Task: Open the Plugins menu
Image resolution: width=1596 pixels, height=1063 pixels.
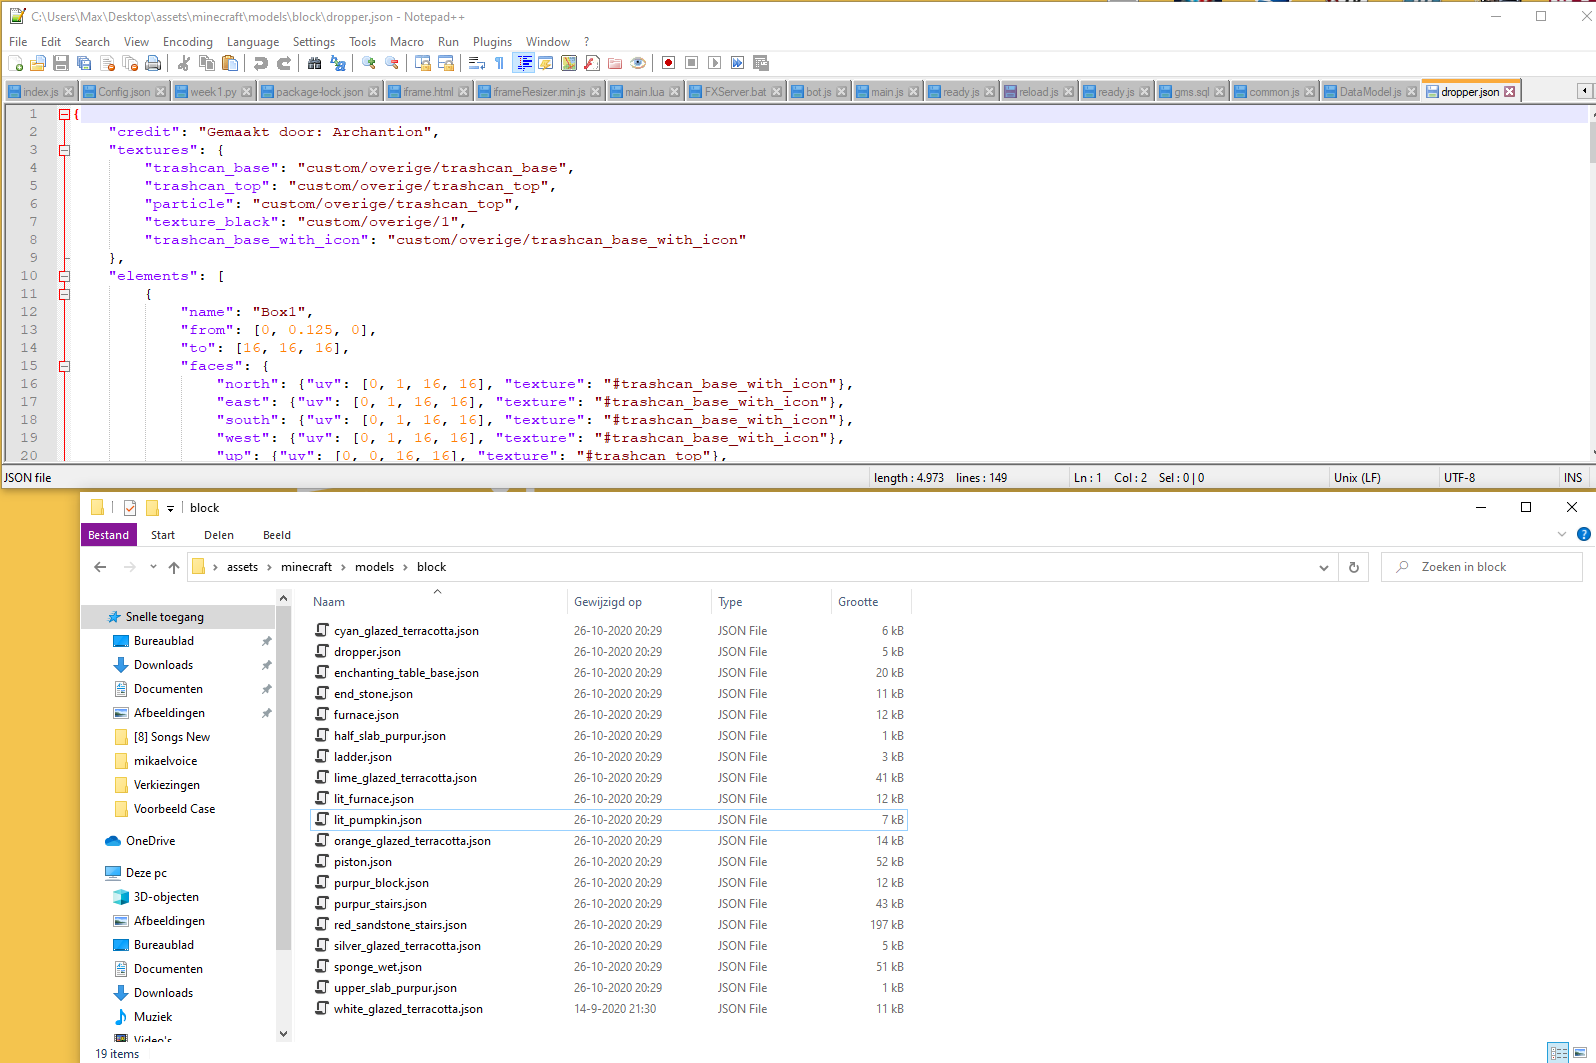Action: pos(492,42)
